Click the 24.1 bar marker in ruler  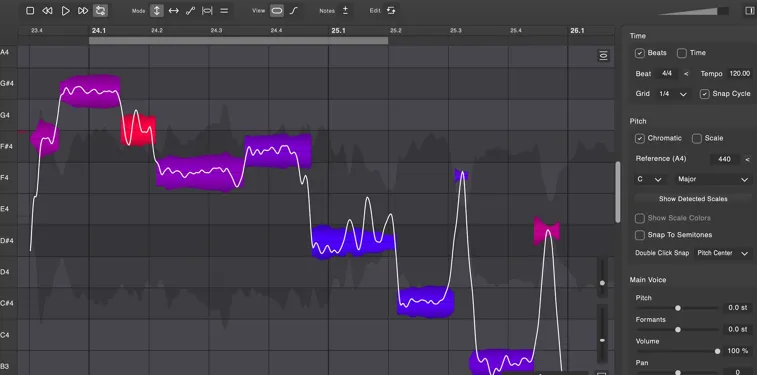point(98,30)
